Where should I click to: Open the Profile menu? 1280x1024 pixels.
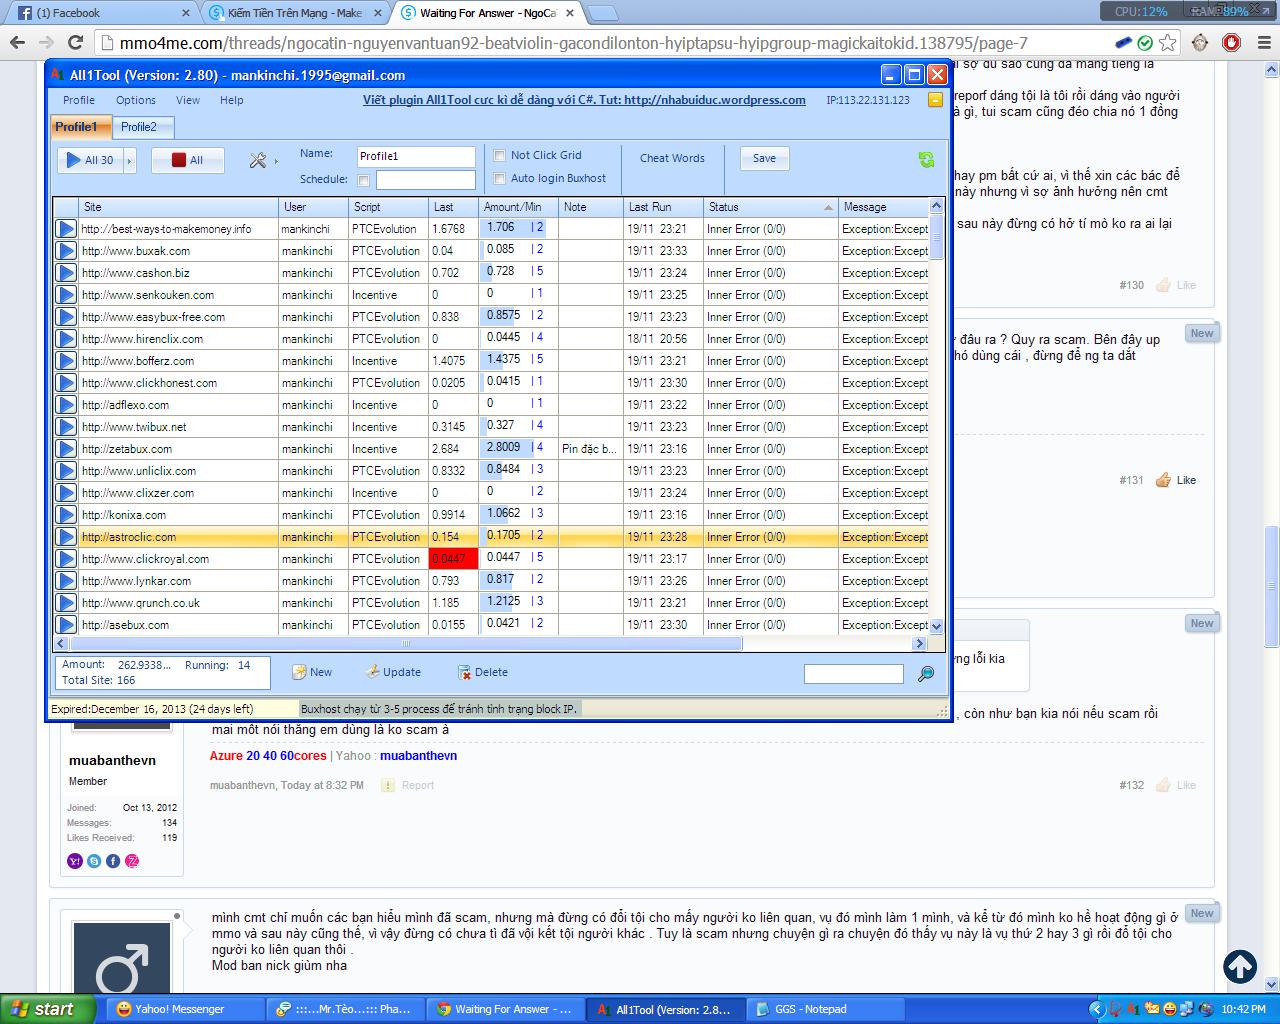(x=79, y=100)
